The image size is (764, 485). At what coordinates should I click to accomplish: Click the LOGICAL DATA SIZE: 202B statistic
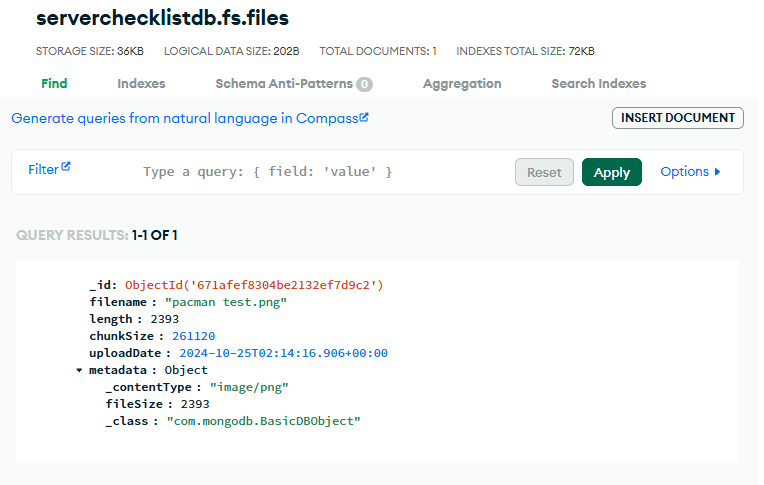[x=231, y=51]
